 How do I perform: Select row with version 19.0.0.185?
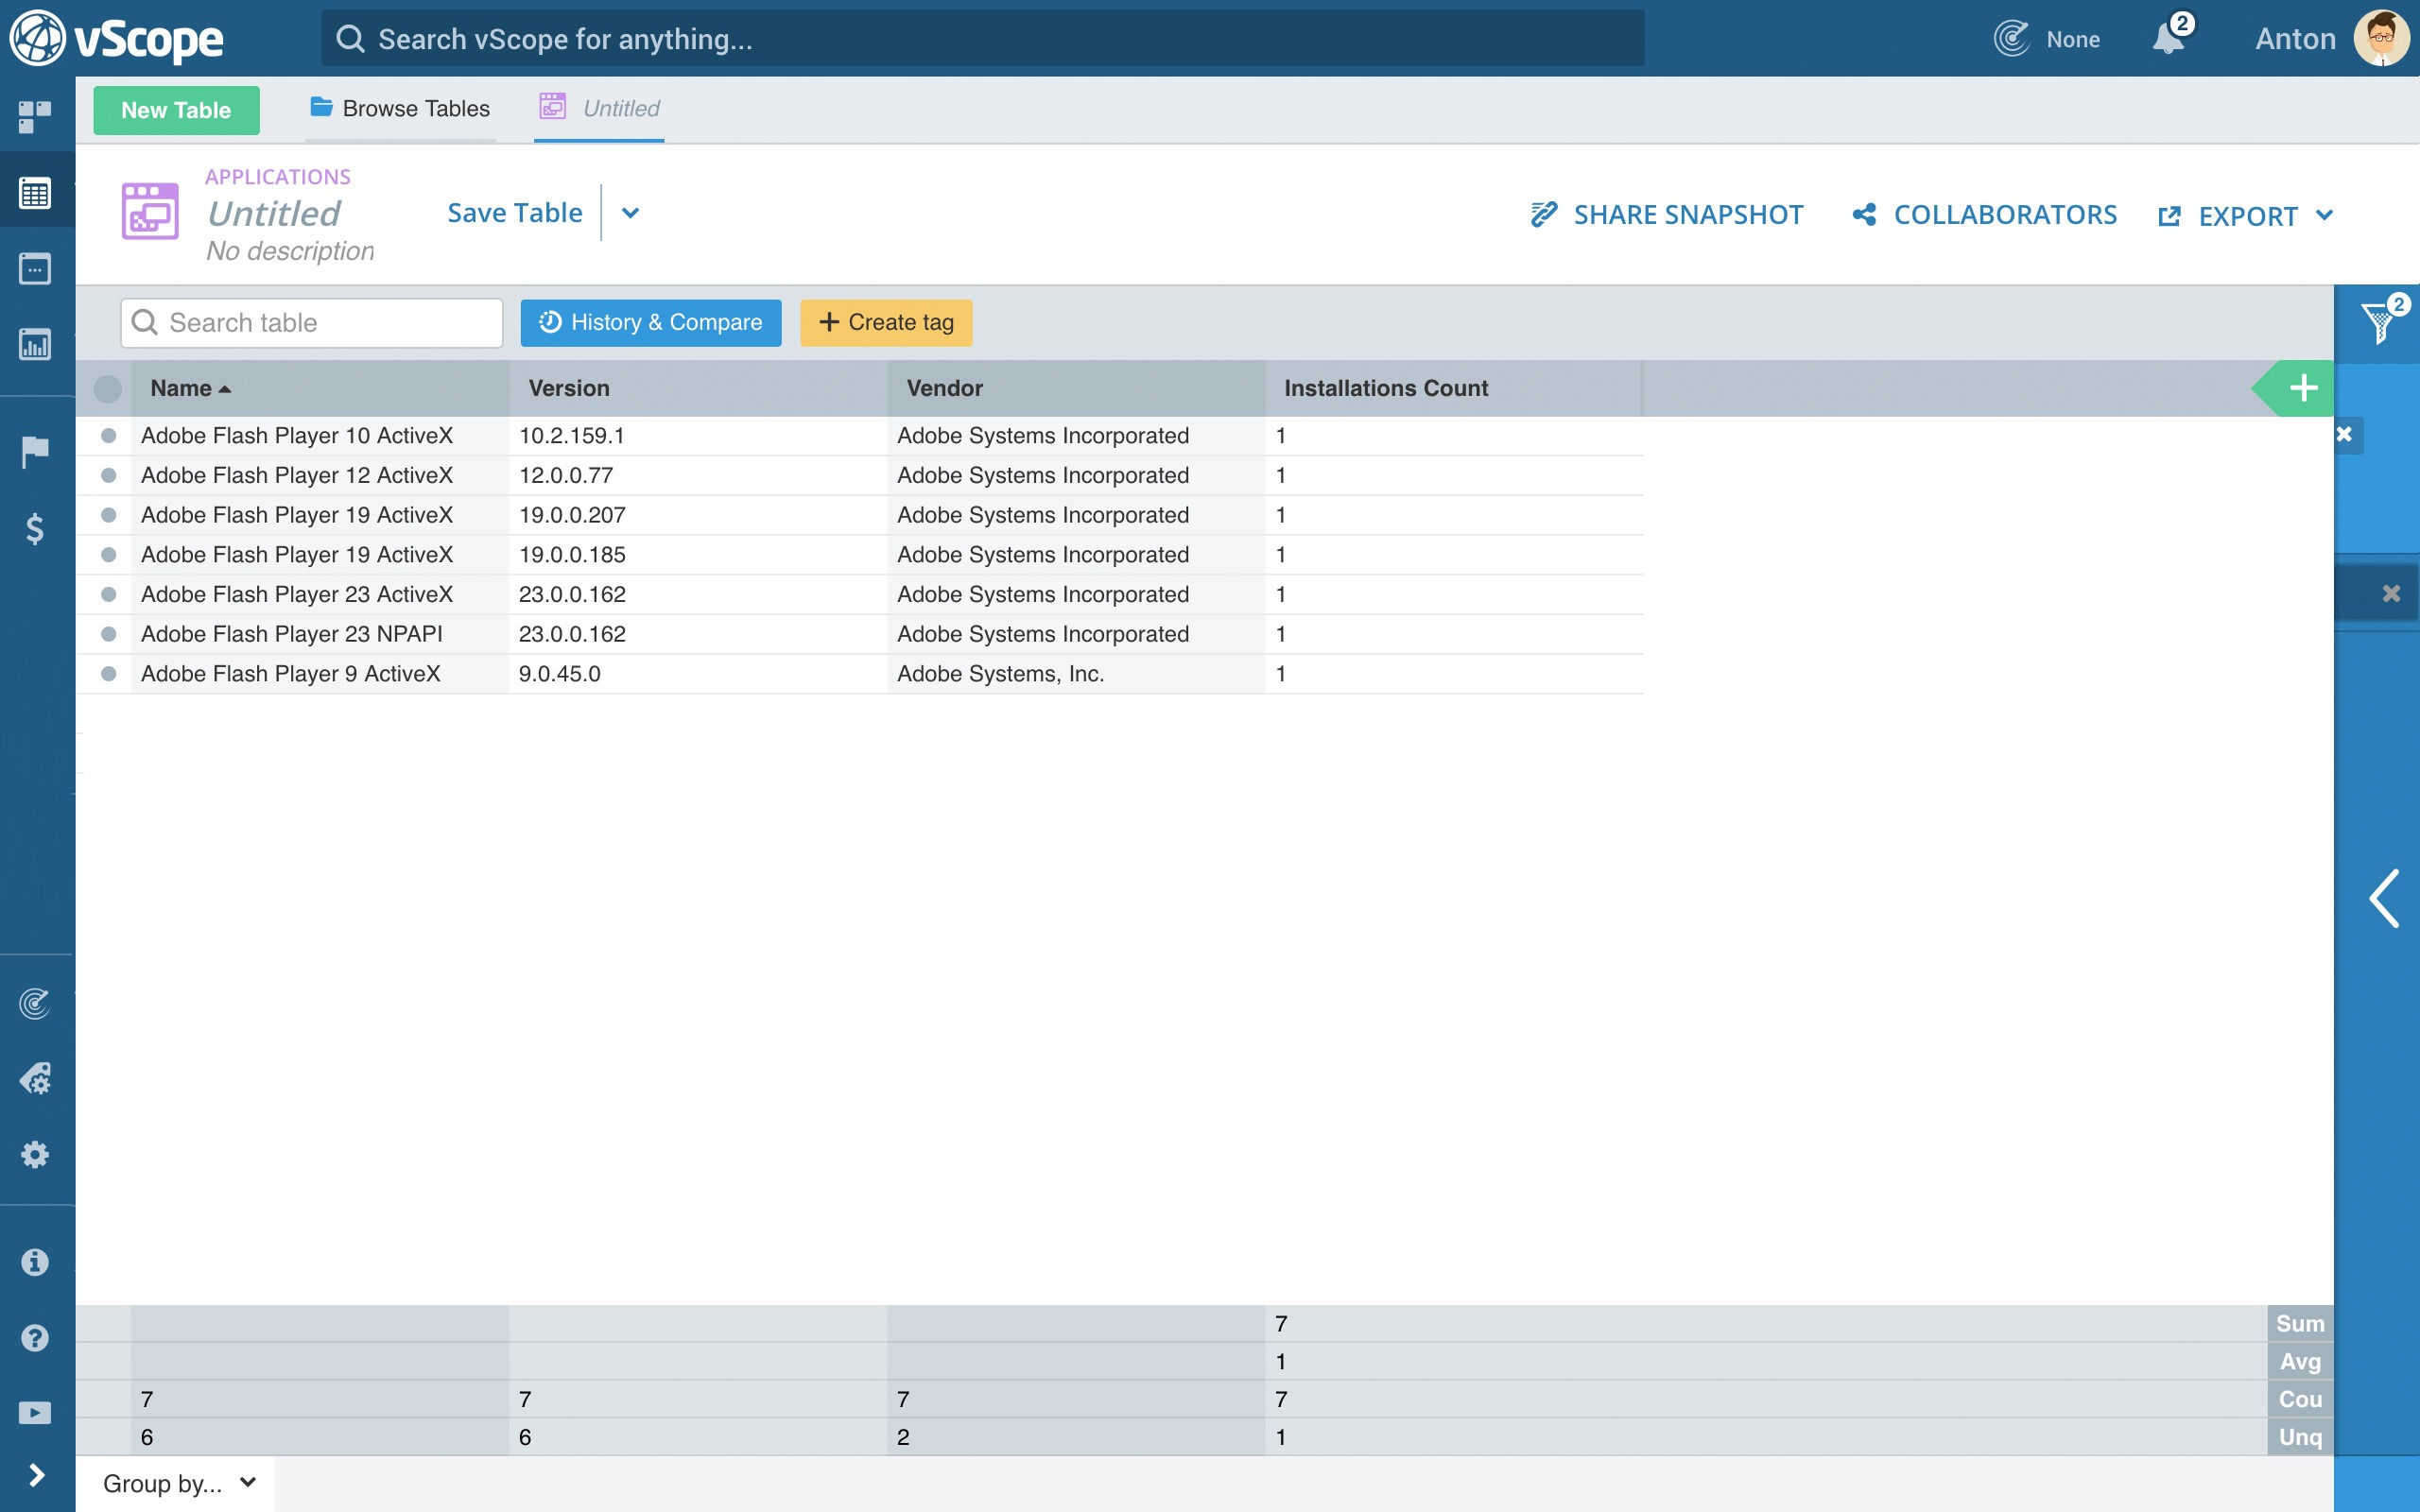click(x=109, y=554)
